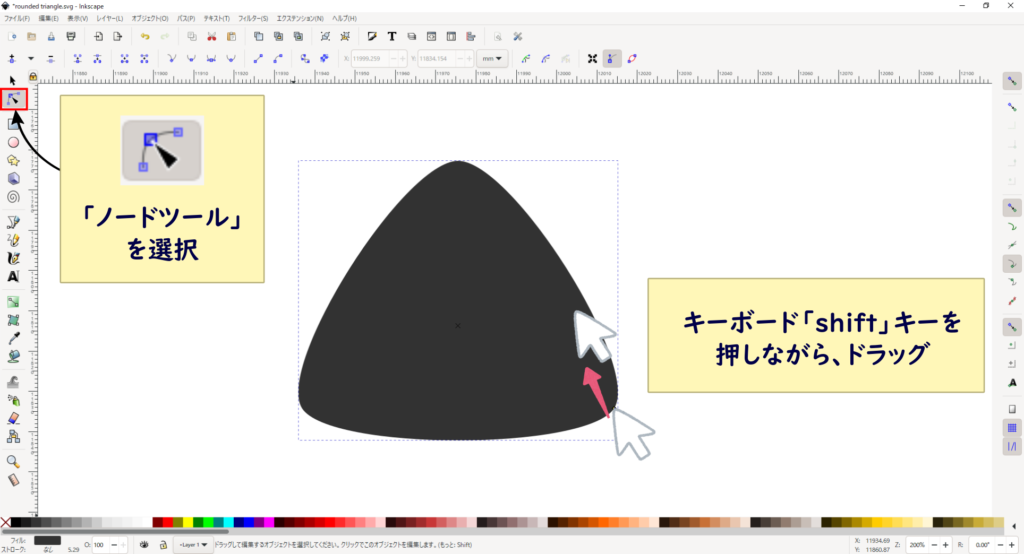The image size is (1024, 554).
Task: Select the Ellipse tool
Action: click(x=13, y=142)
